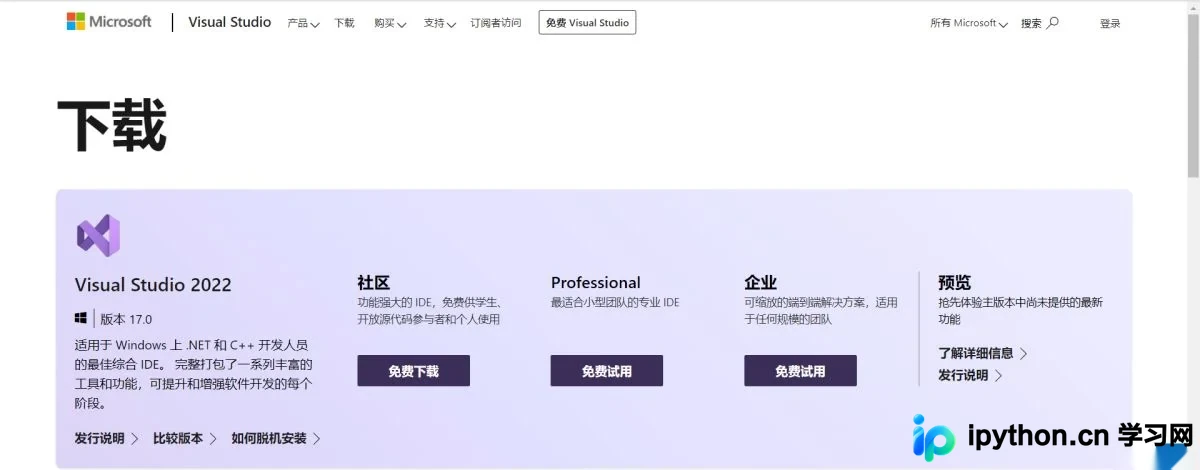Click the Professional edition heading

coord(596,283)
